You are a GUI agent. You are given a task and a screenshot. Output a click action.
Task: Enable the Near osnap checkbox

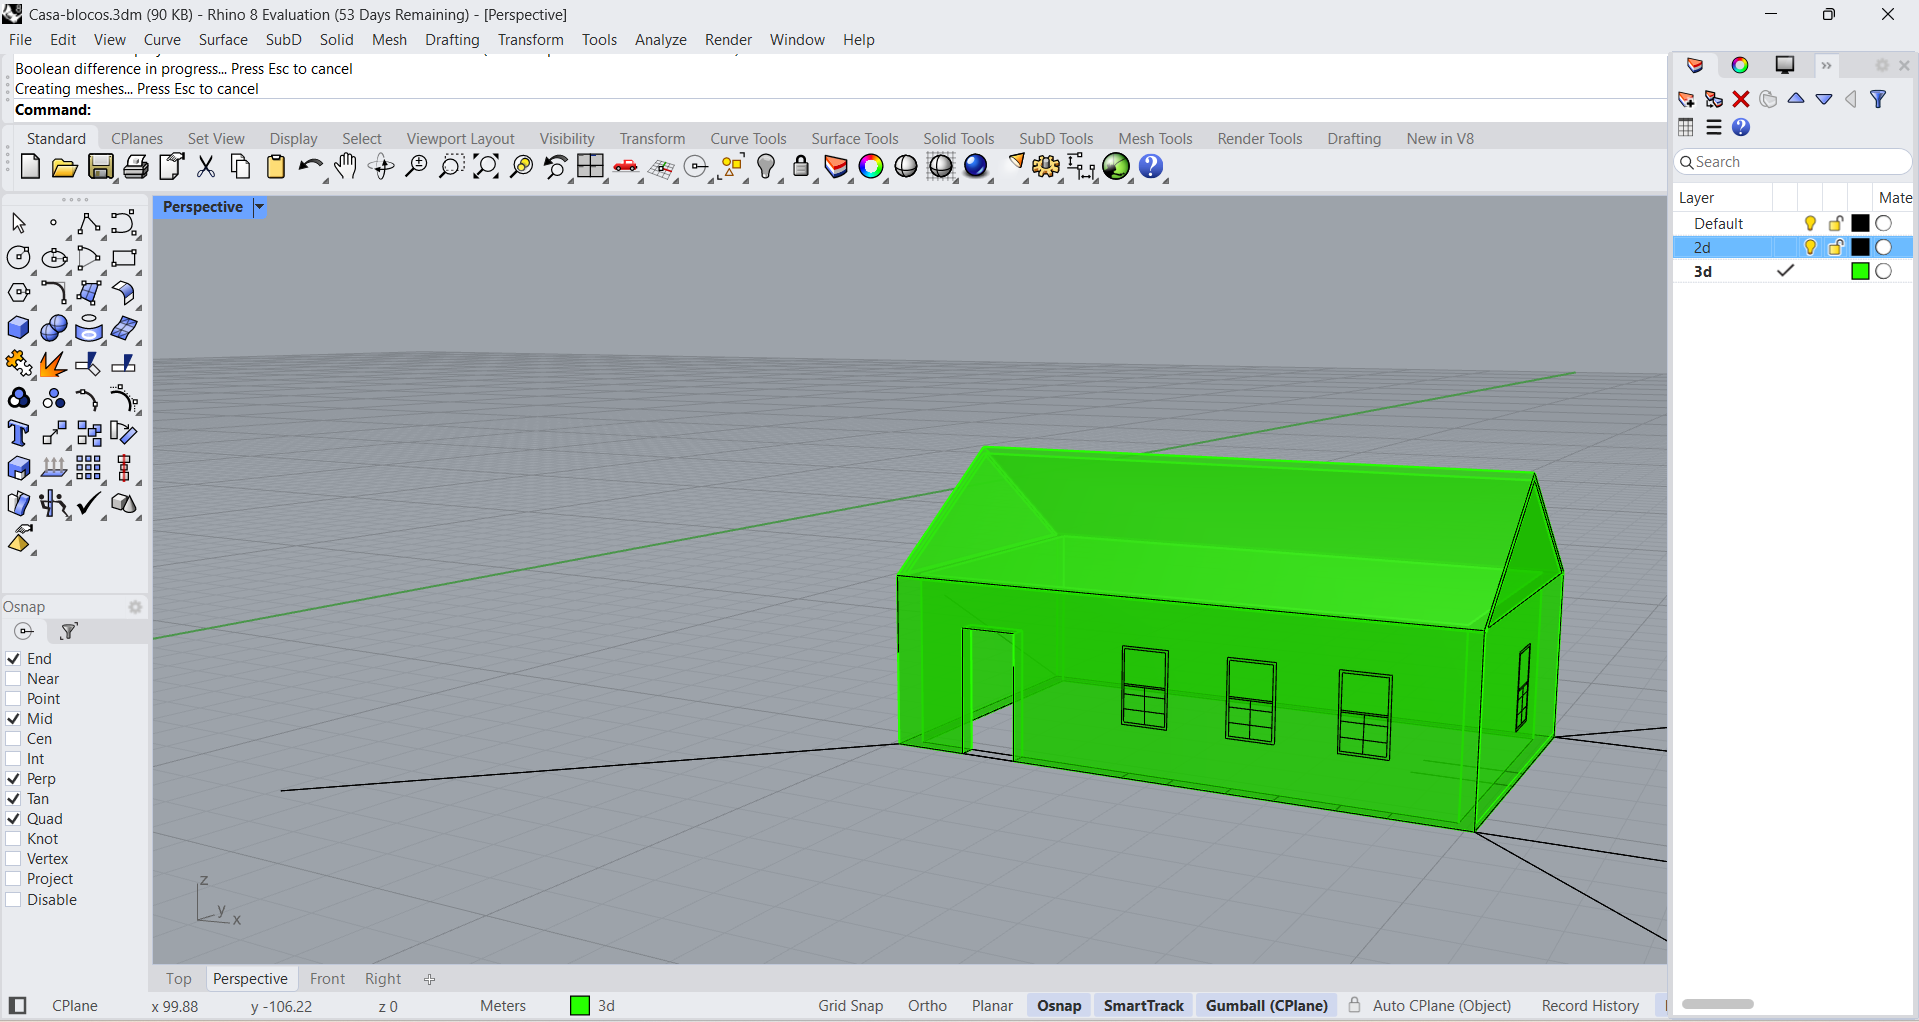coord(14,679)
